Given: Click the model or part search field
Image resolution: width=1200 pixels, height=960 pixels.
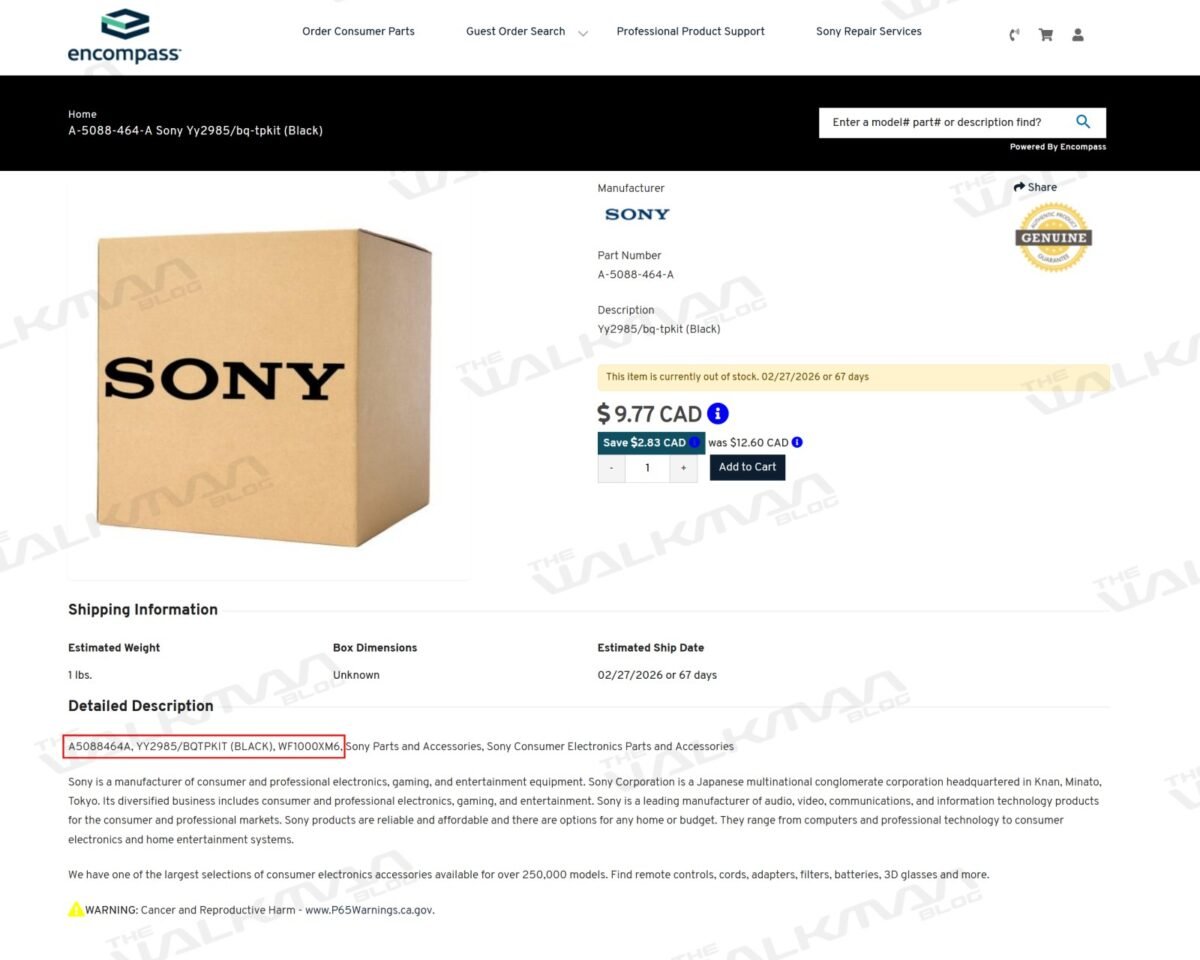Looking at the screenshot, I should click(x=945, y=122).
